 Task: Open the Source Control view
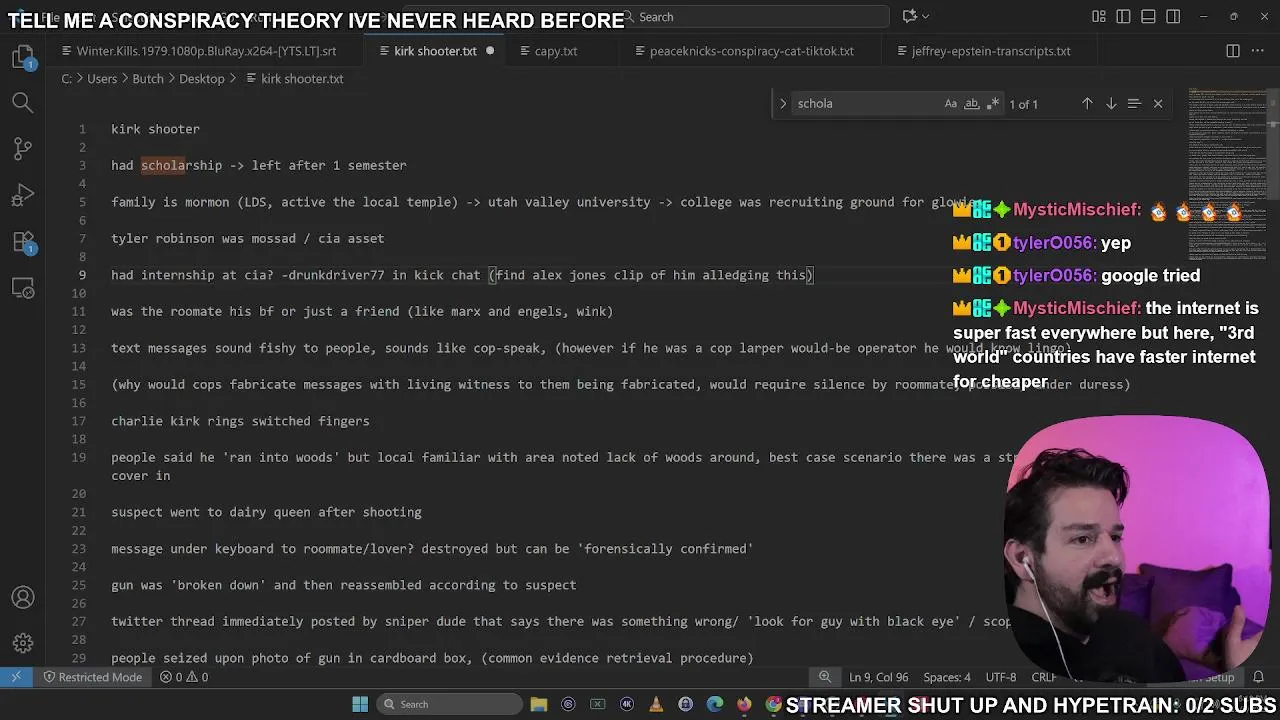tap(23, 148)
